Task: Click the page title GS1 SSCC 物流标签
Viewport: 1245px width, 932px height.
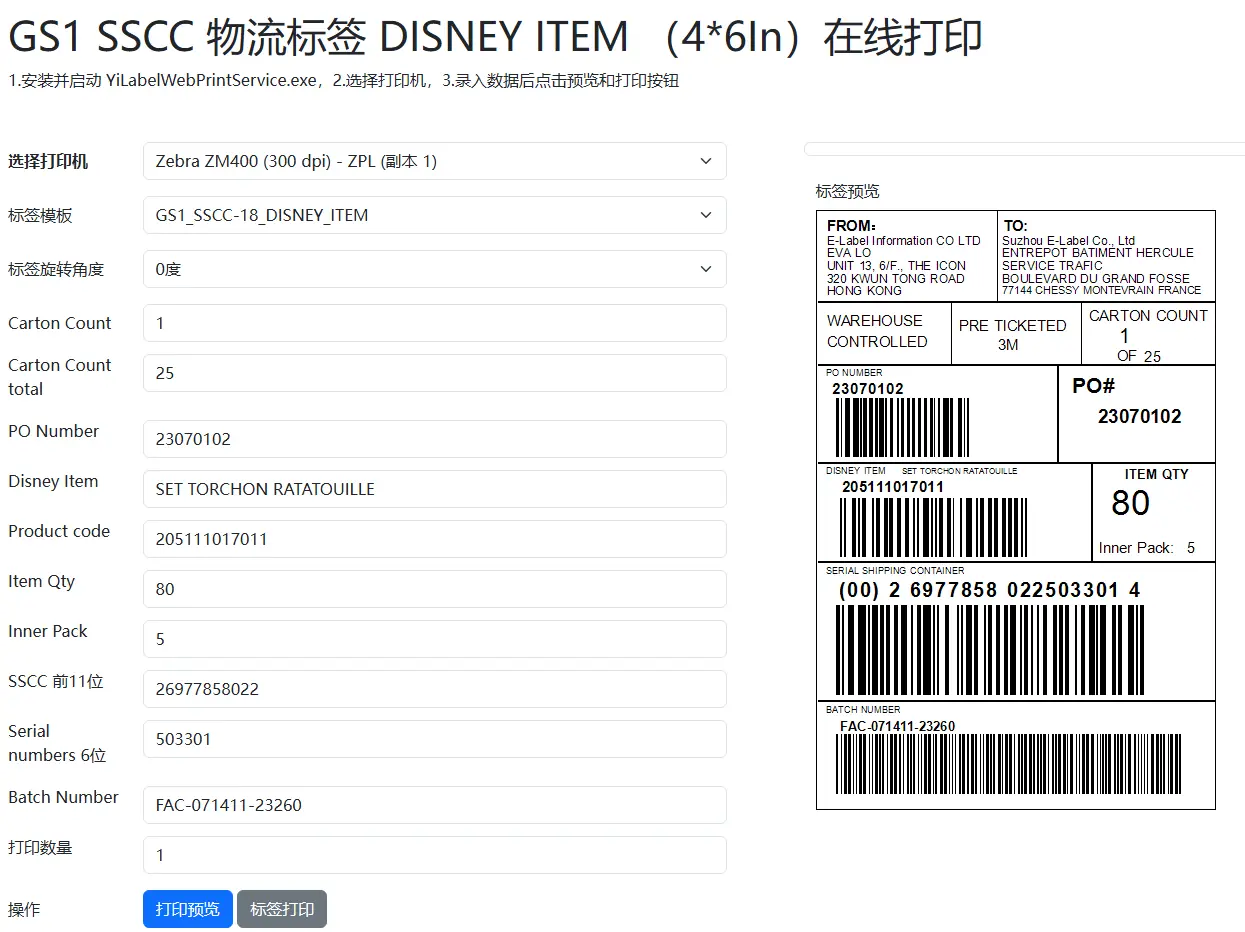Action: coord(495,38)
